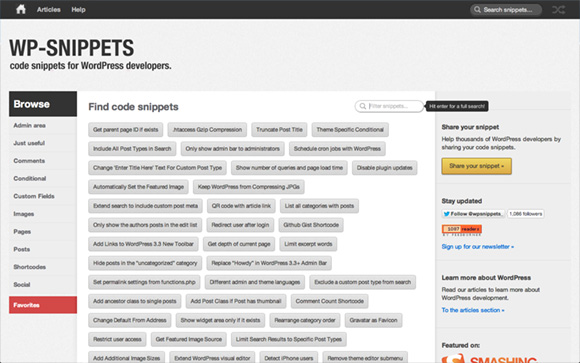Open Show number of queries and page load time
The width and height of the screenshot is (580, 363).
point(289,168)
